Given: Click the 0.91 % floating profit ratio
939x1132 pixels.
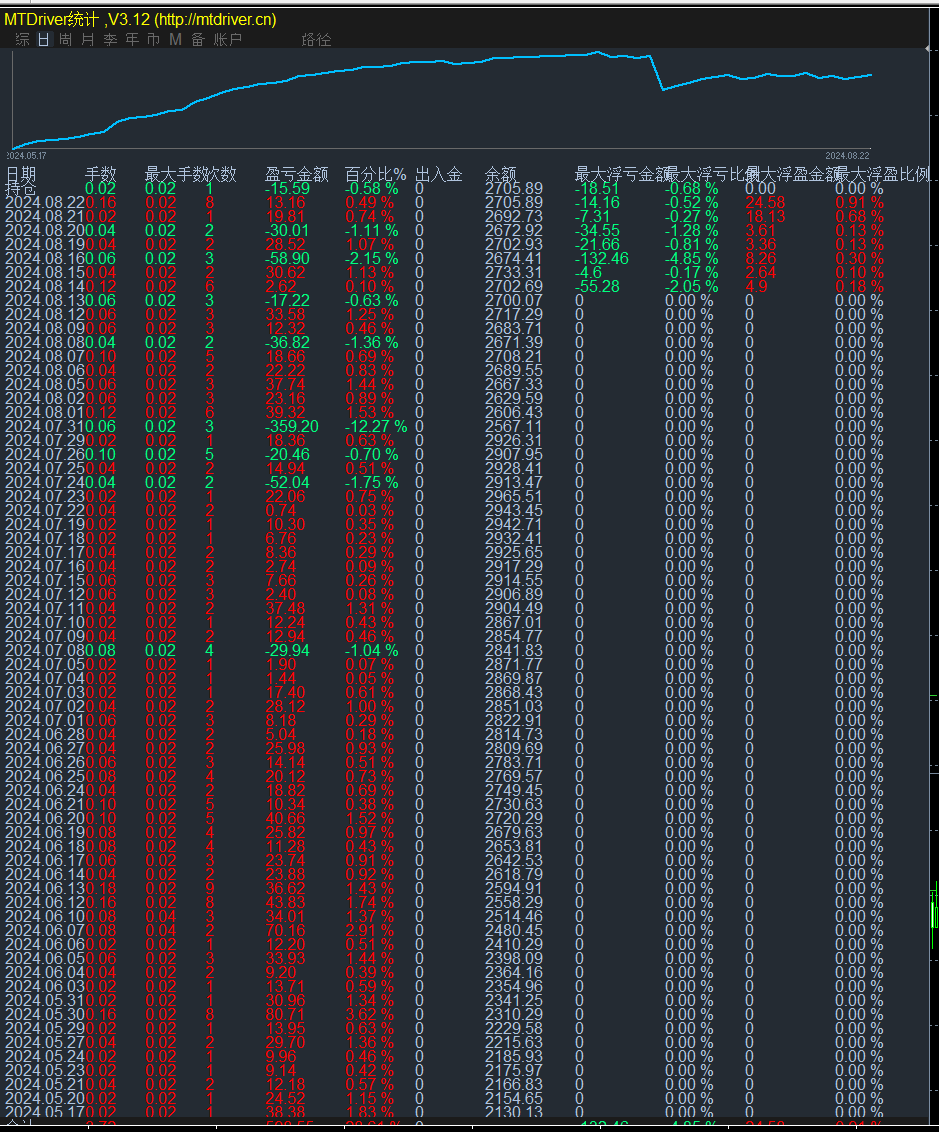Looking at the screenshot, I should (x=860, y=202).
